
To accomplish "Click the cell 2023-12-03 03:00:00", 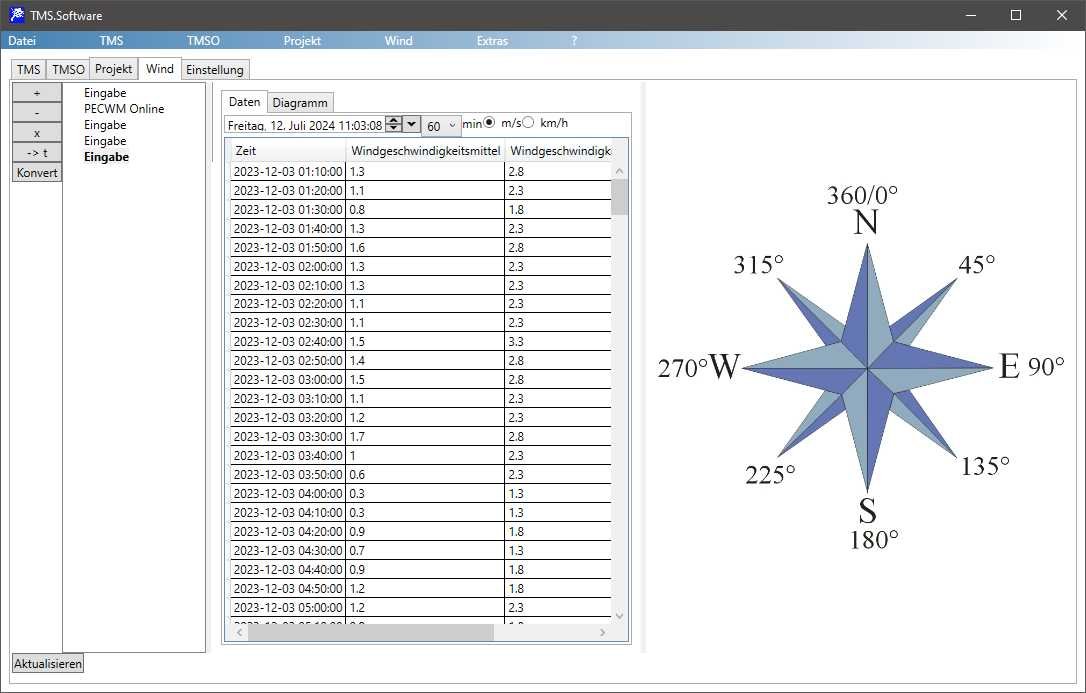I will [288, 380].
